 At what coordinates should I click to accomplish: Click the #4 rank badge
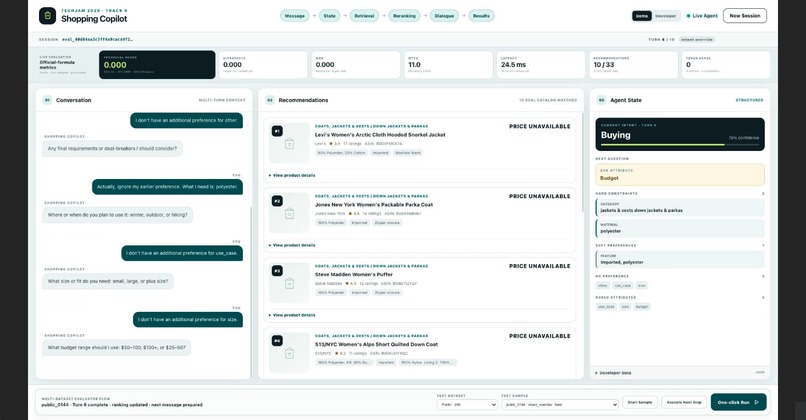[277, 340]
